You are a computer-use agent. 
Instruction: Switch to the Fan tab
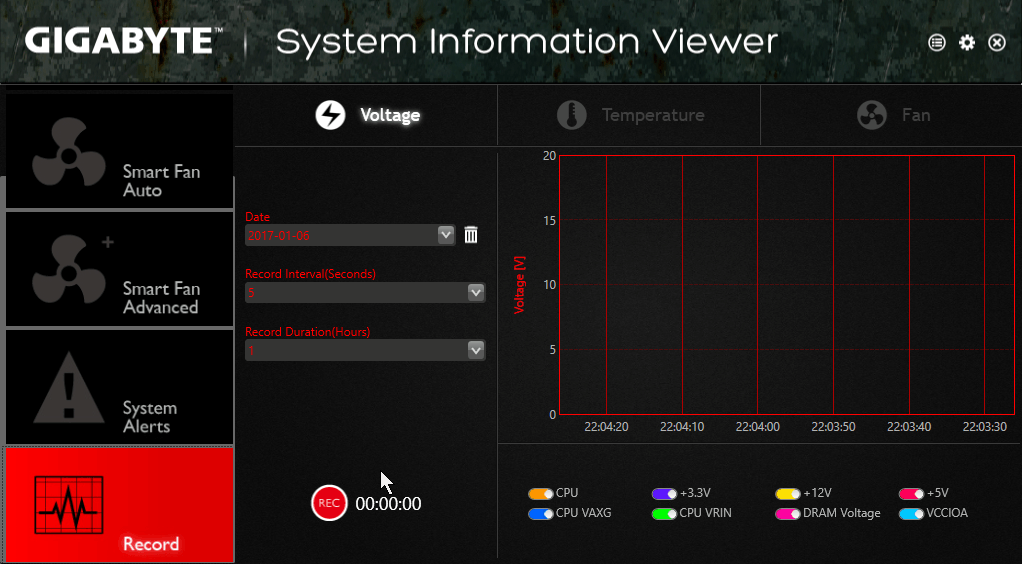[x=891, y=115]
